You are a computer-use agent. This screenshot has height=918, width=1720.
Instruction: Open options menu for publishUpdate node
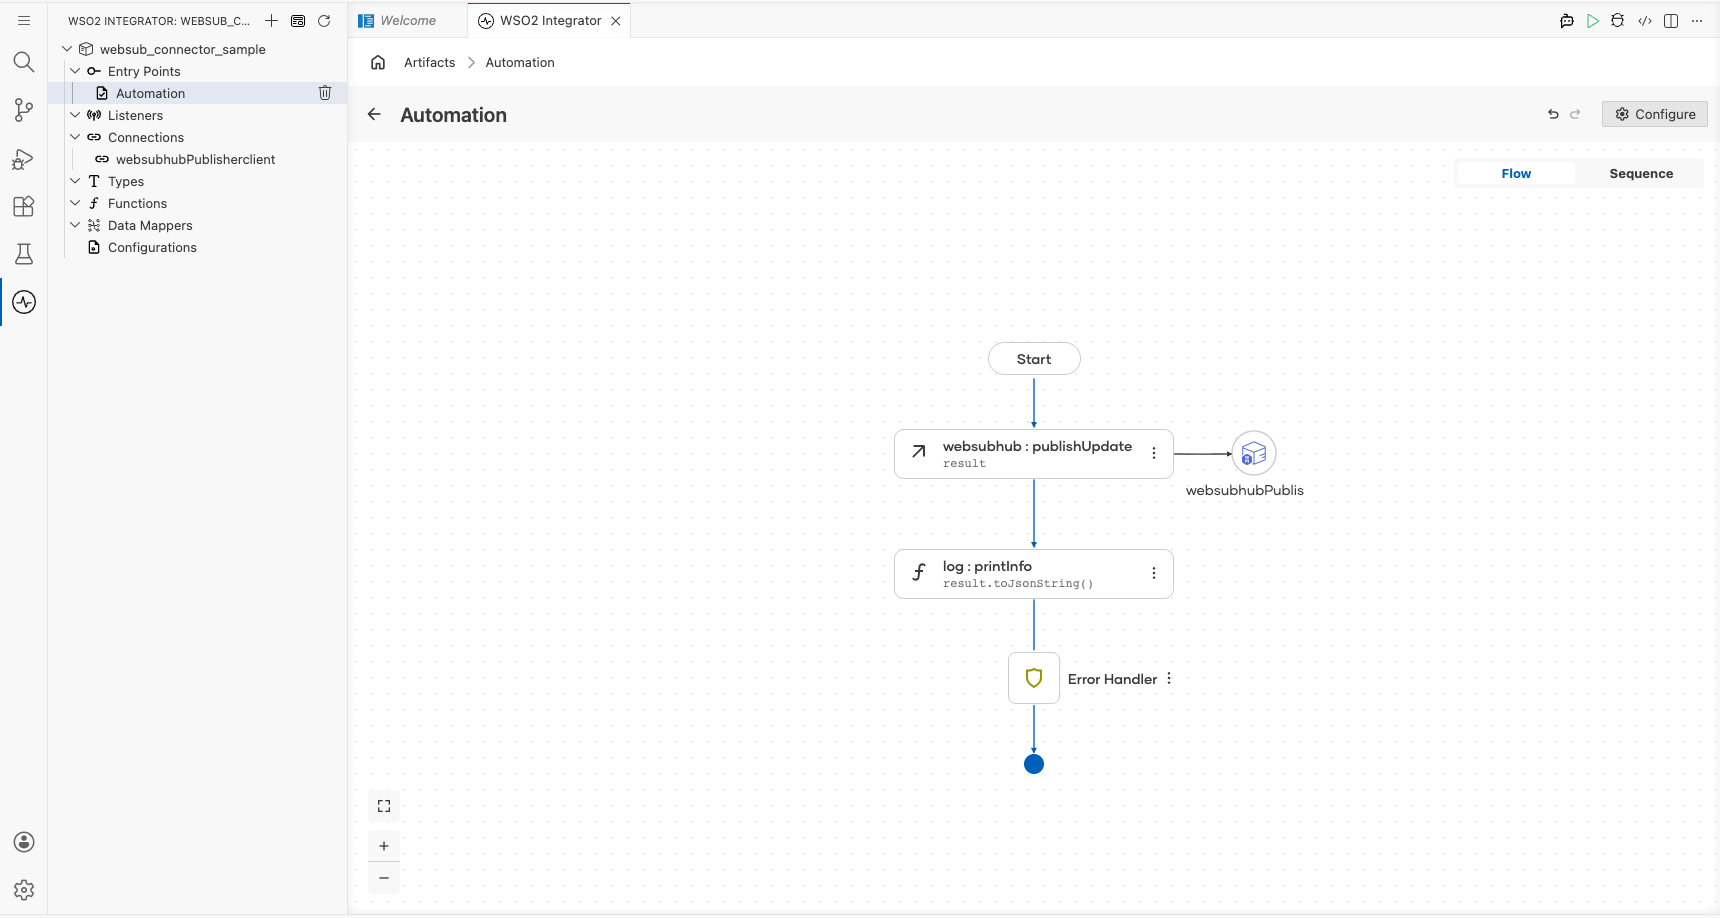[1154, 453]
